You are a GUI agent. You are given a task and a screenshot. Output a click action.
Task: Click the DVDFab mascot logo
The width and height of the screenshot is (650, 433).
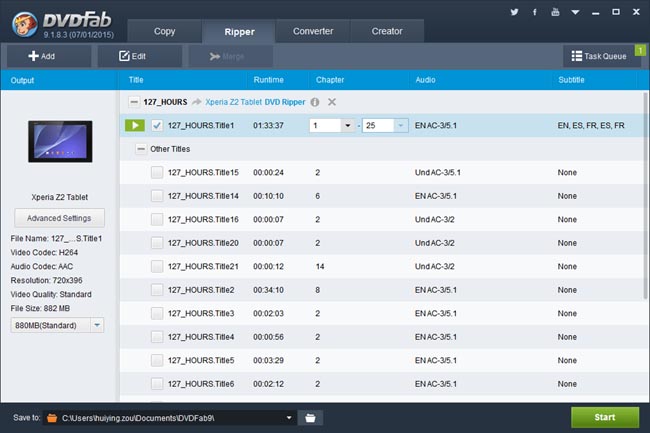tap(24, 24)
